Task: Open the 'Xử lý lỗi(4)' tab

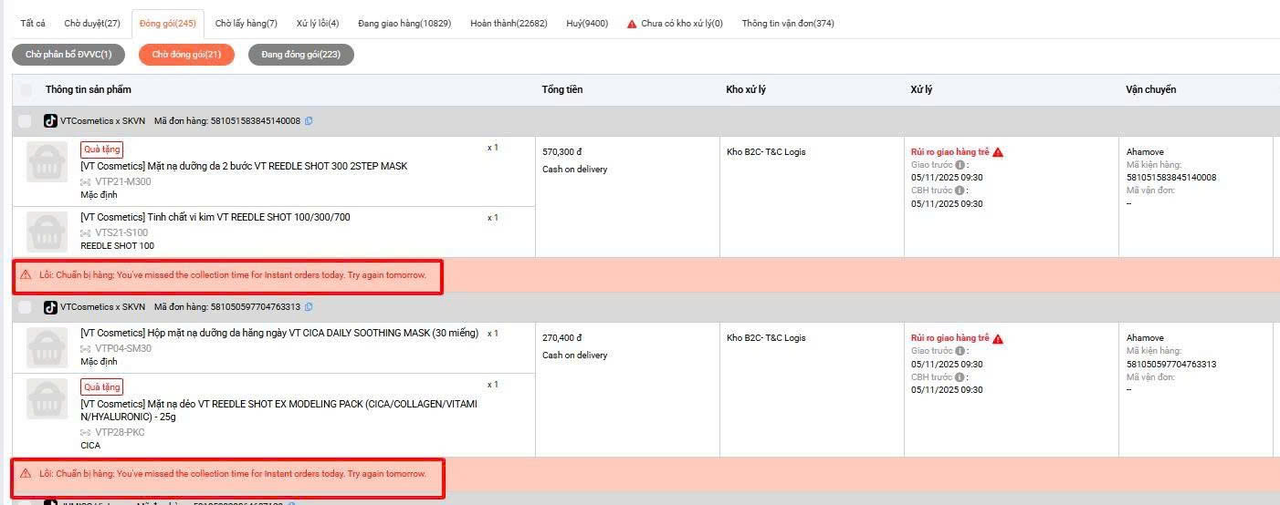Action: 317,23
